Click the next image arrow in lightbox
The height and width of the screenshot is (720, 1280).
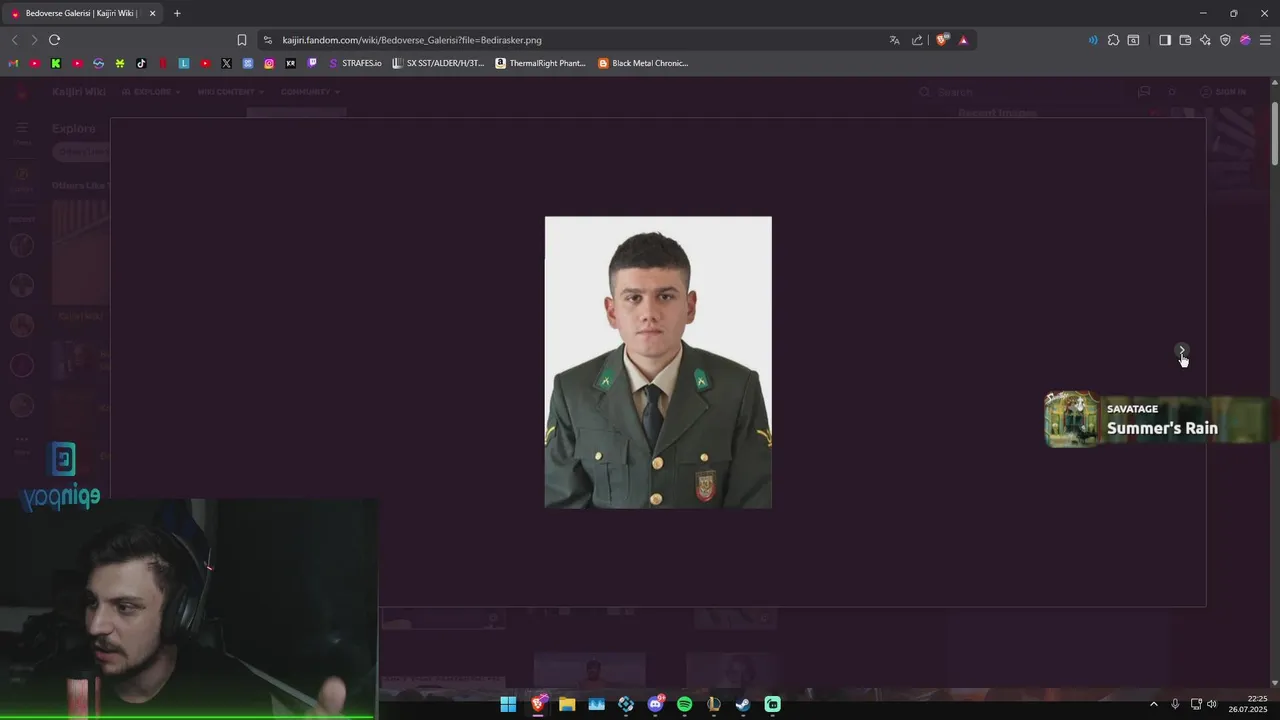pyautogui.click(x=1182, y=351)
